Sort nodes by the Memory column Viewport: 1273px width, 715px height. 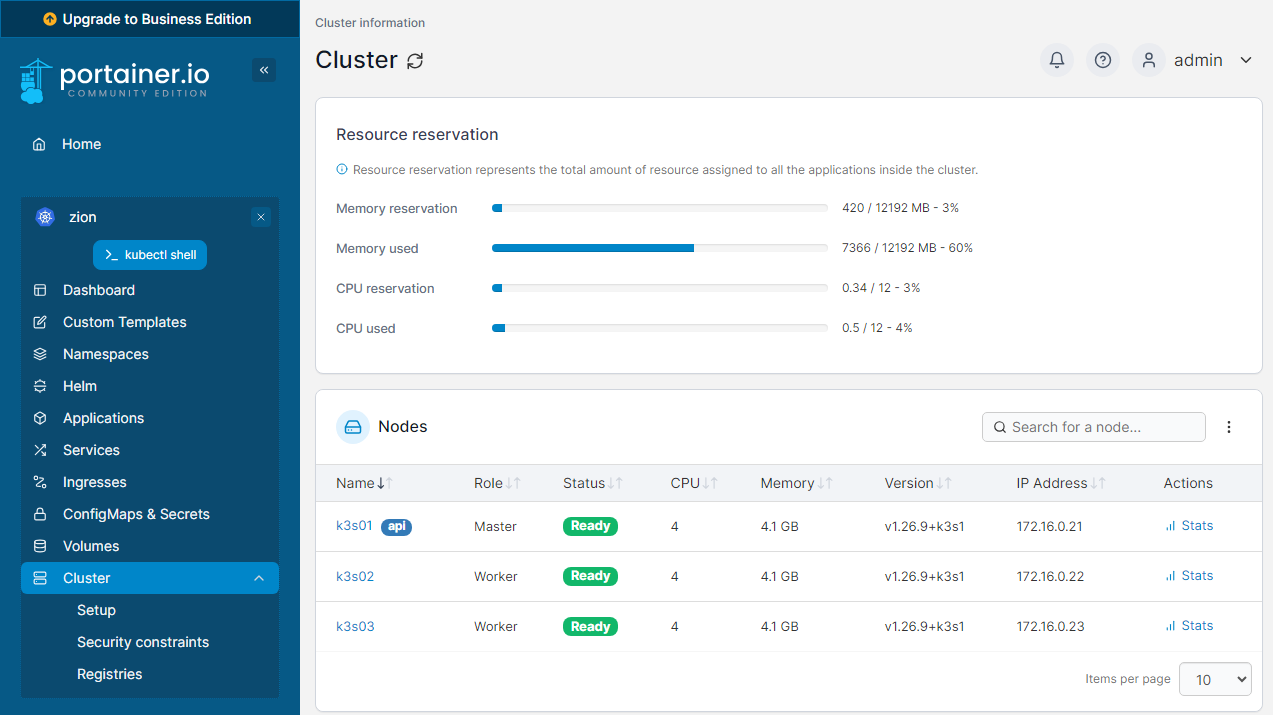(797, 483)
